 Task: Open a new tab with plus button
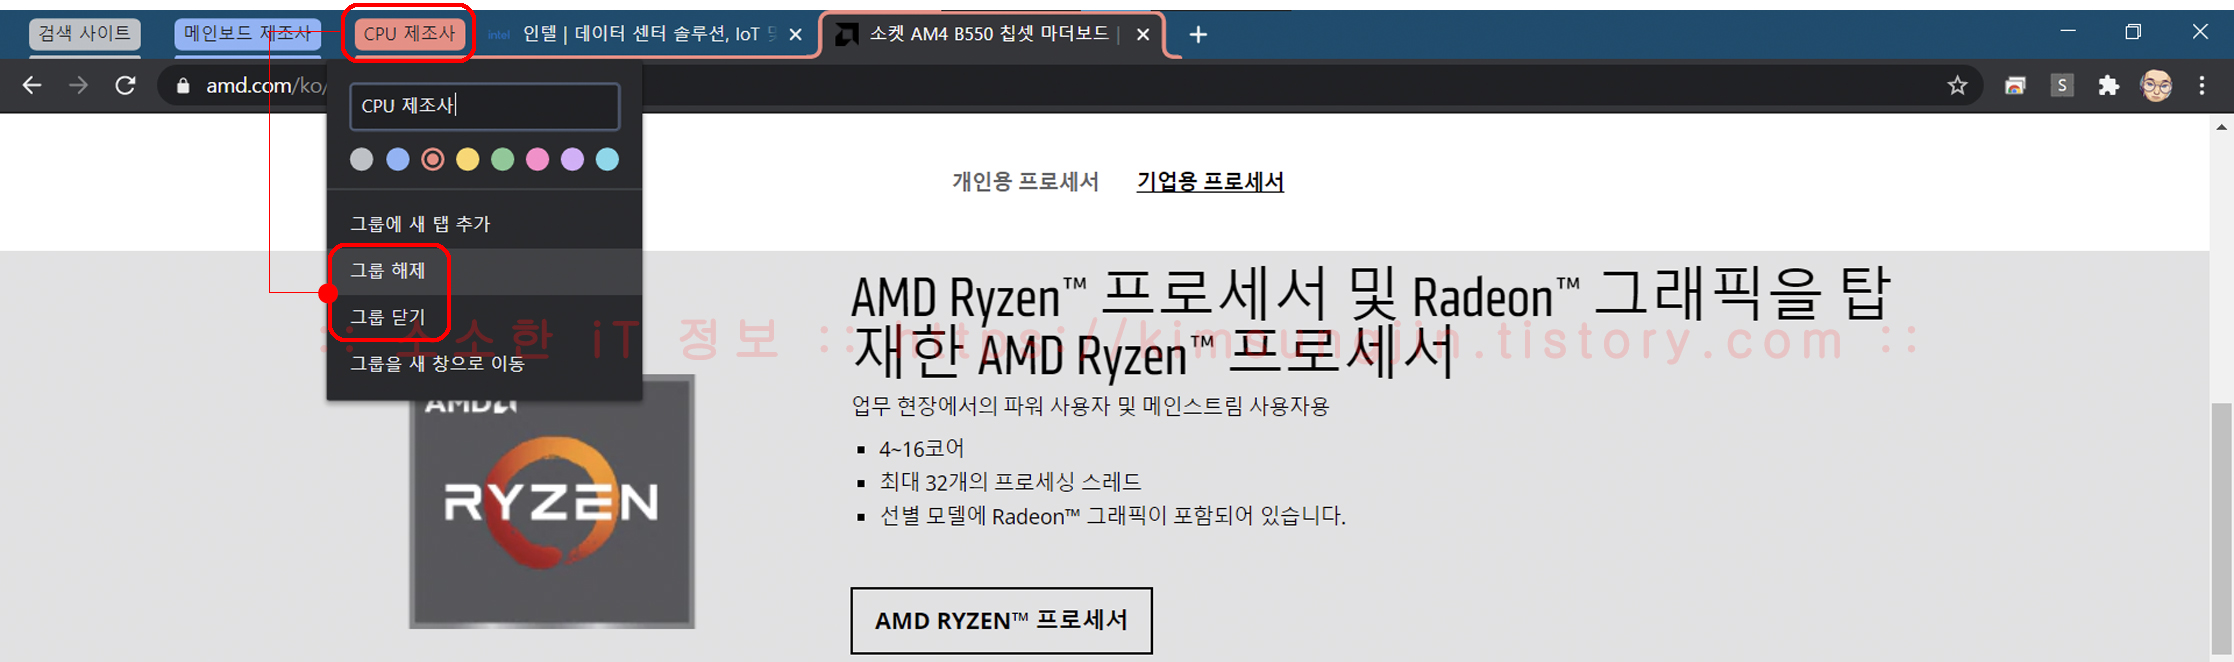coord(1198,35)
